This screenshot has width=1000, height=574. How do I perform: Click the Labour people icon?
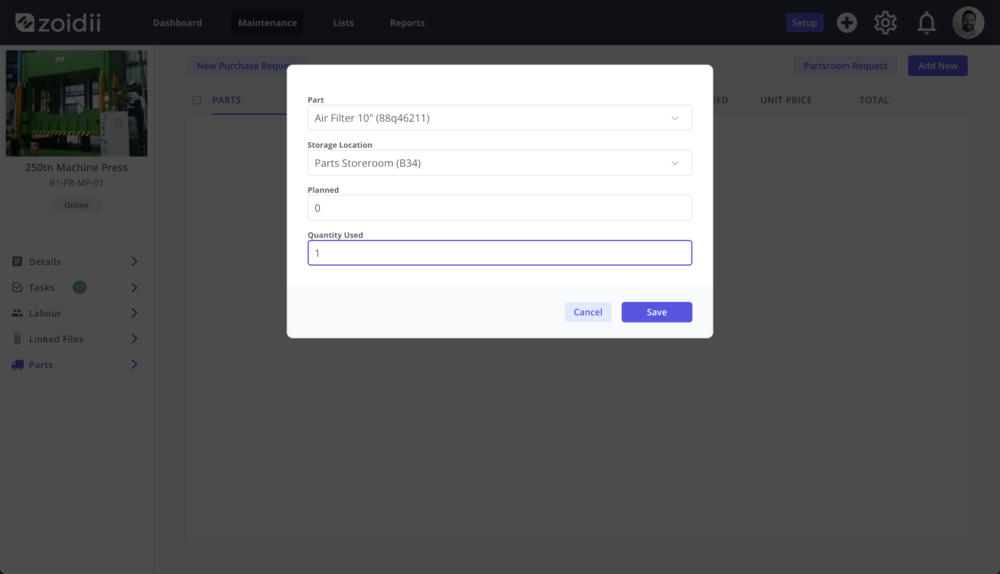coord(17,313)
